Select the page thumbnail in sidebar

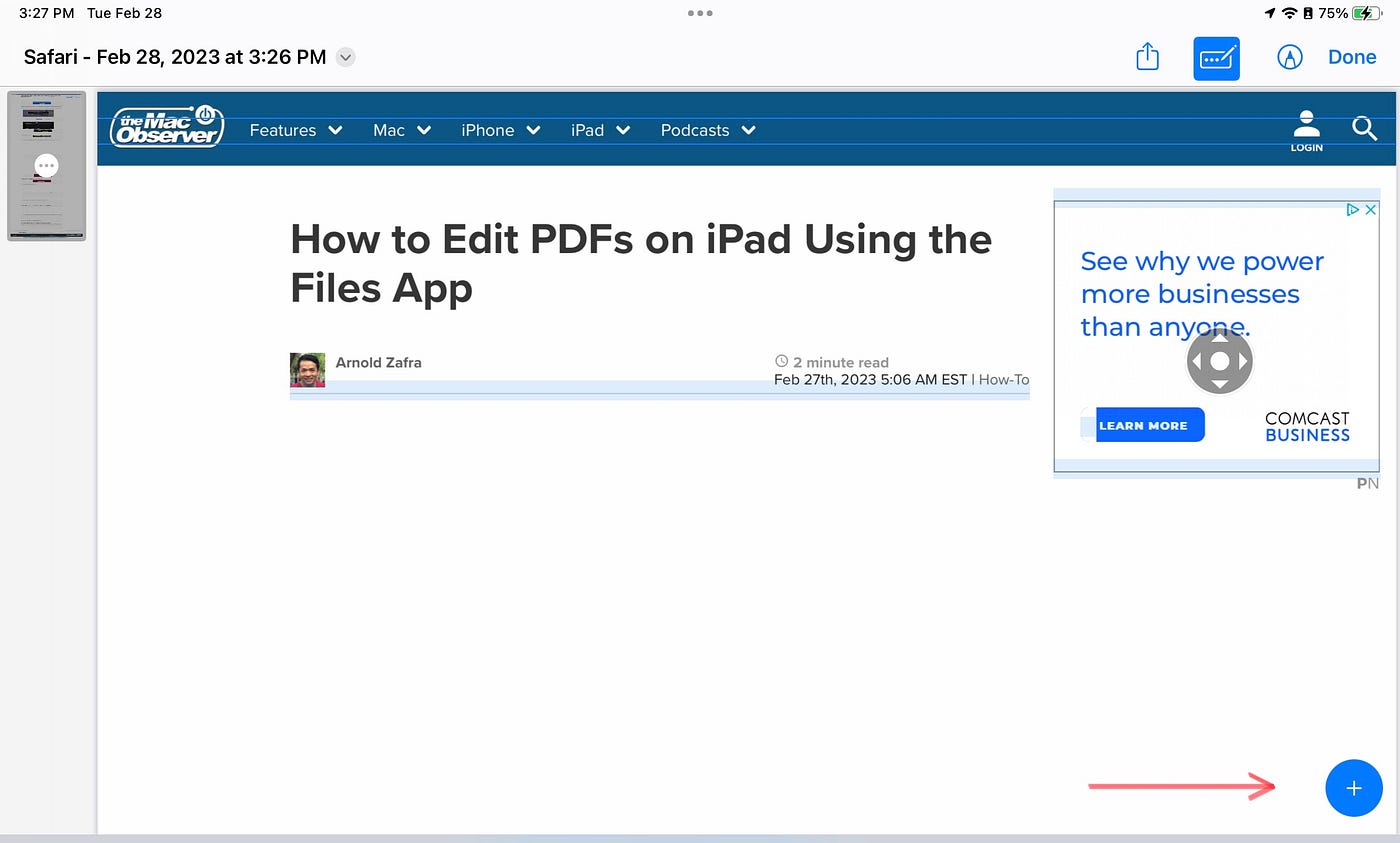(46, 166)
